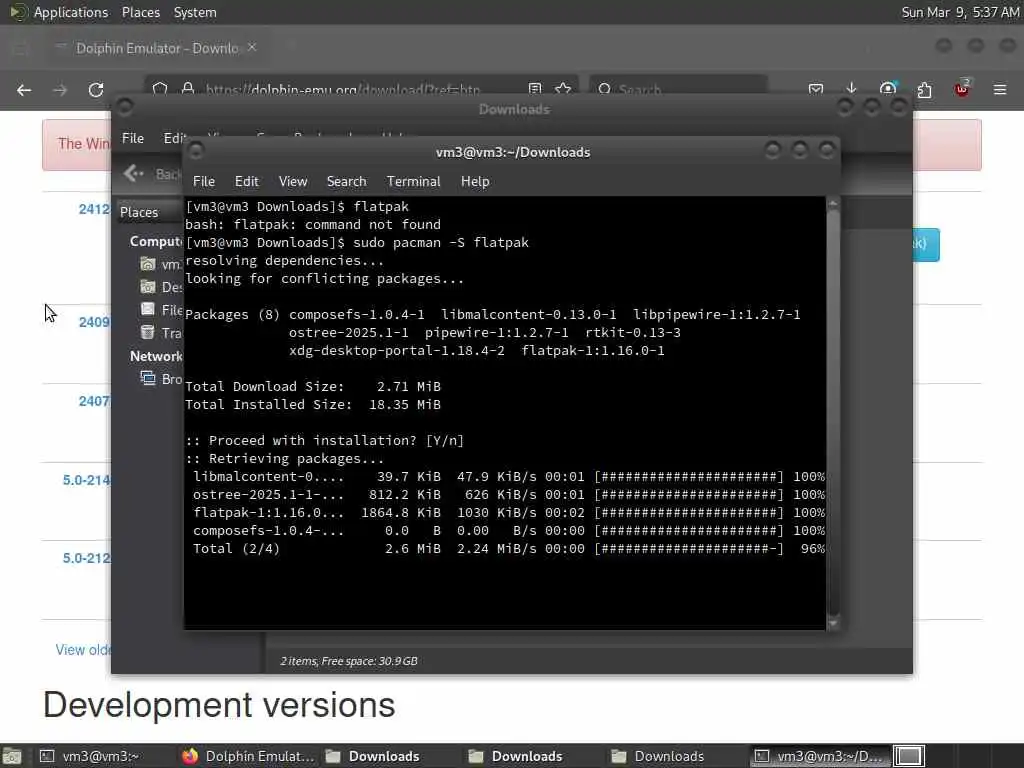Switch to vm3@vm3:~/Downloads terminal taskbar item
This screenshot has height=768, width=1024.
(x=818, y=756)
